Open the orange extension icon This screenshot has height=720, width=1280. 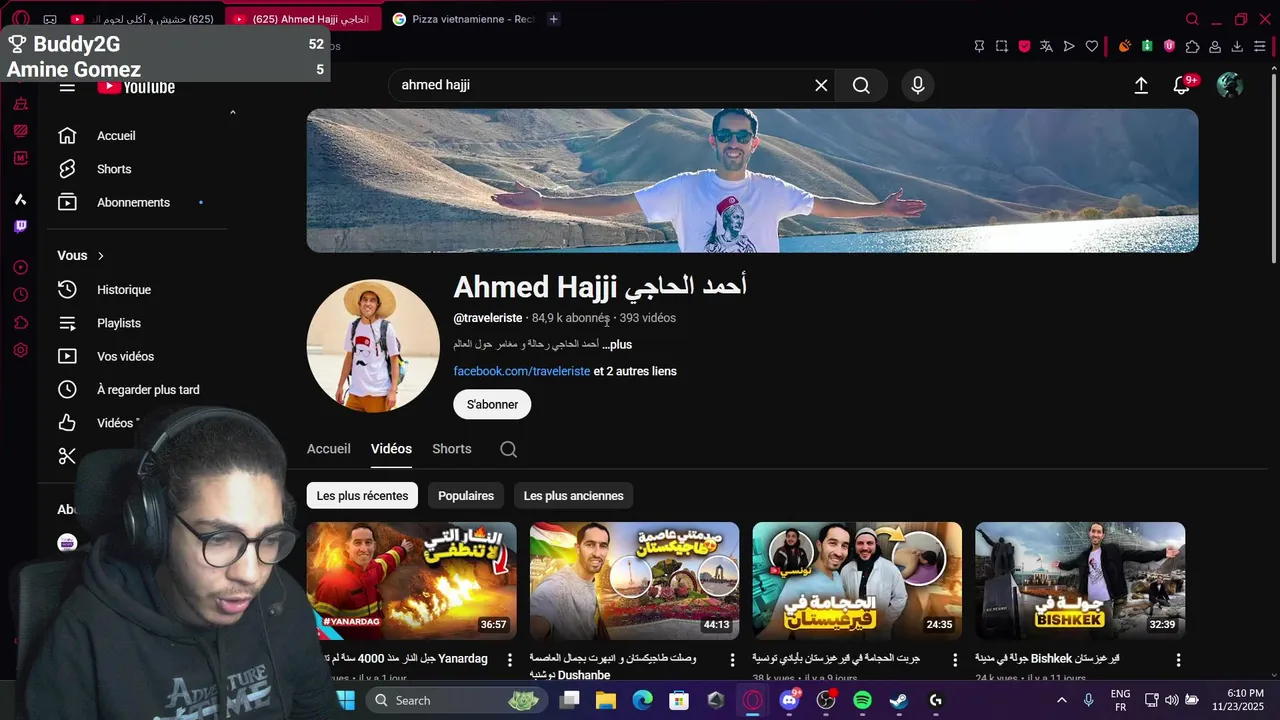click(1125, 46)
